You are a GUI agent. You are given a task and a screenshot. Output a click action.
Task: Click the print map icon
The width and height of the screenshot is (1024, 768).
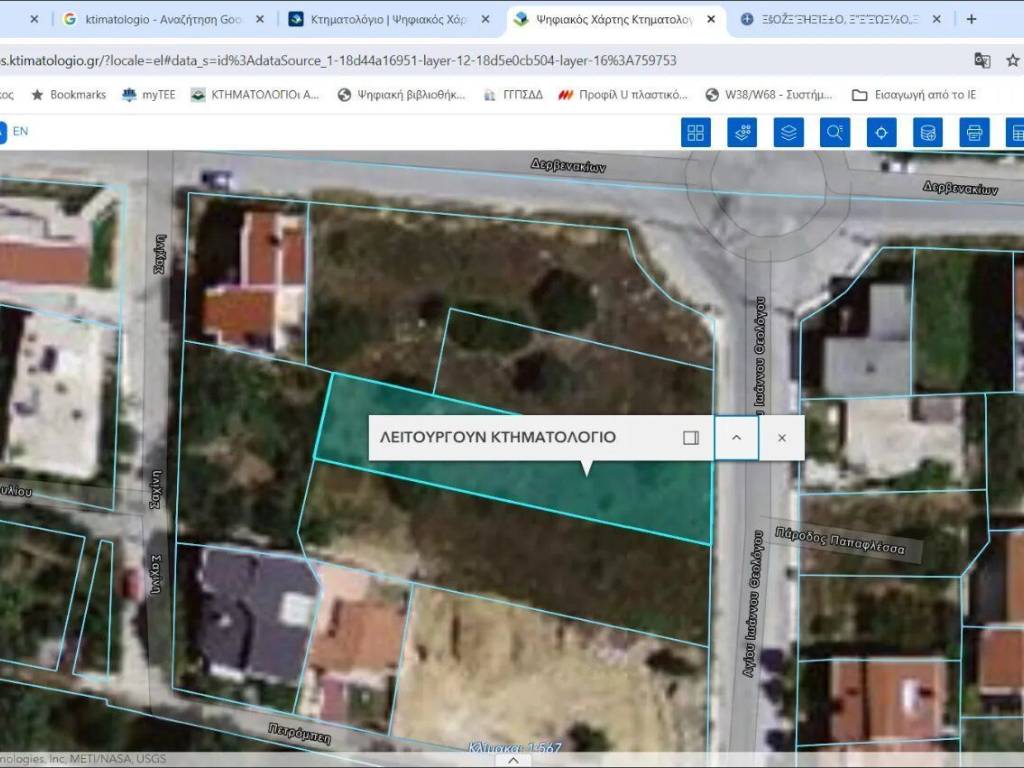(x=974, y=132)
